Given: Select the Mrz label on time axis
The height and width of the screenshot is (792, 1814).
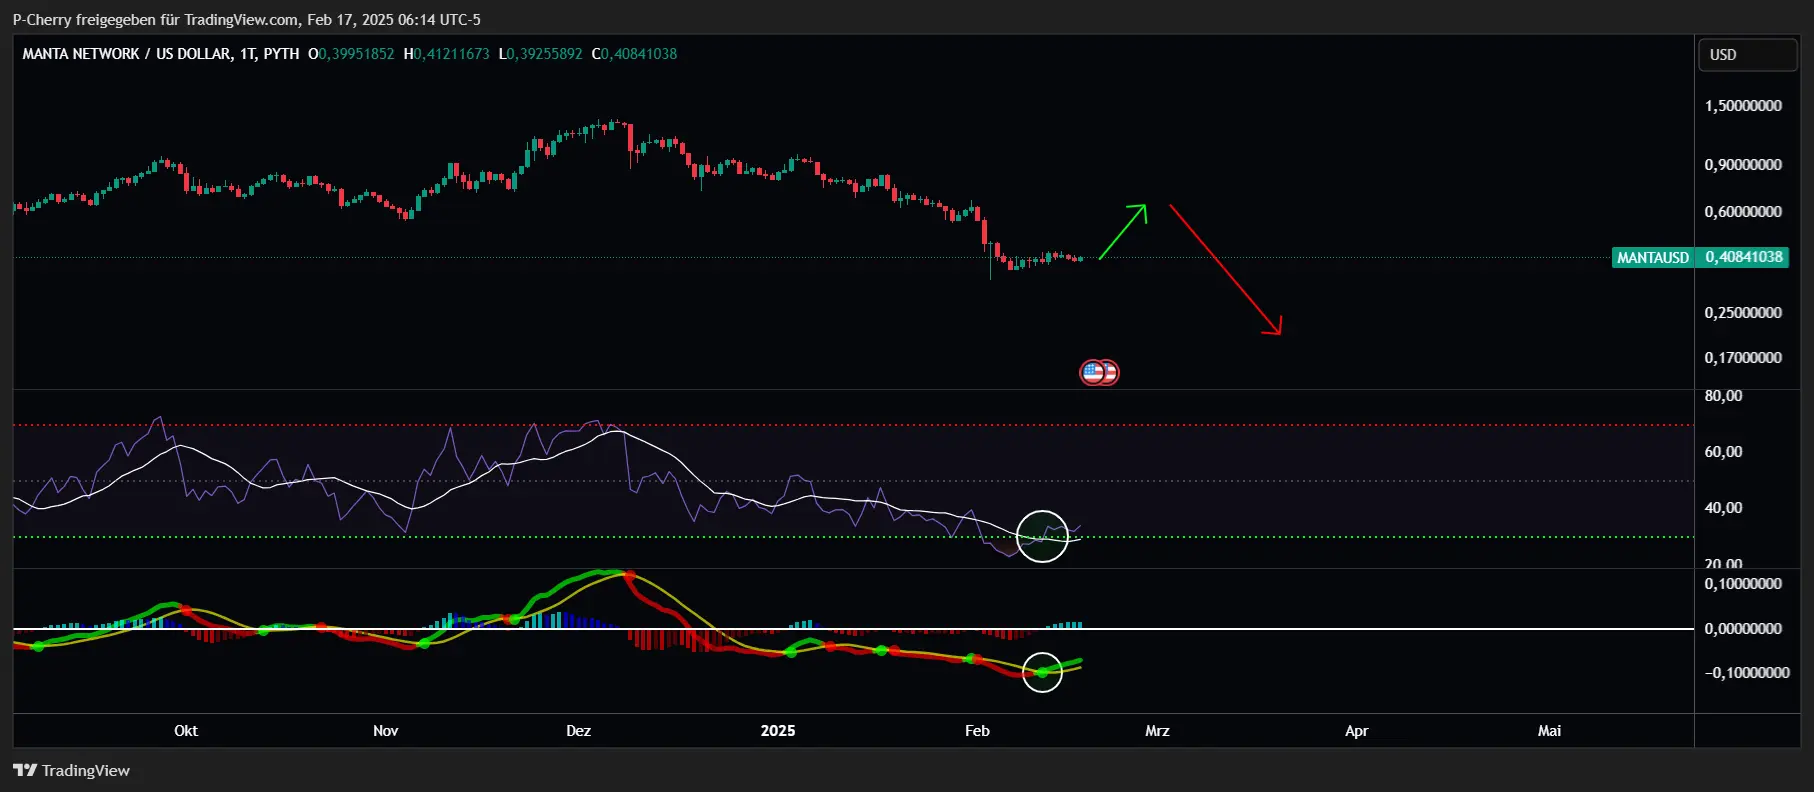Looking at the screenshot, I should (x=1157, y=731).
